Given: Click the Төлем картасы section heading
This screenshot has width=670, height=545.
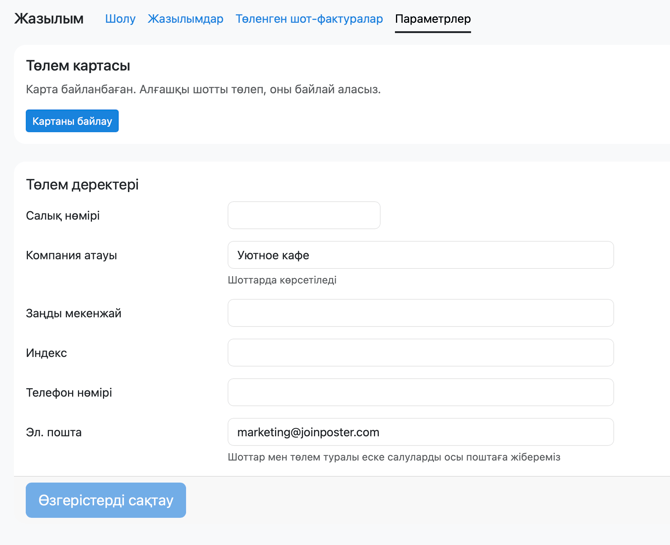Looking at the screenshot, I should (78, 66).
